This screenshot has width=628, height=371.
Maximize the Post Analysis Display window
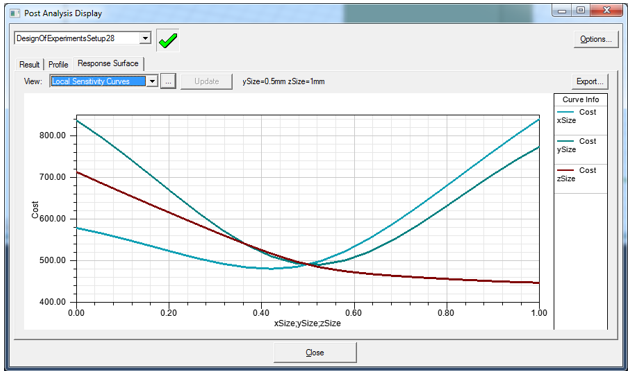[x=581, y=10]
